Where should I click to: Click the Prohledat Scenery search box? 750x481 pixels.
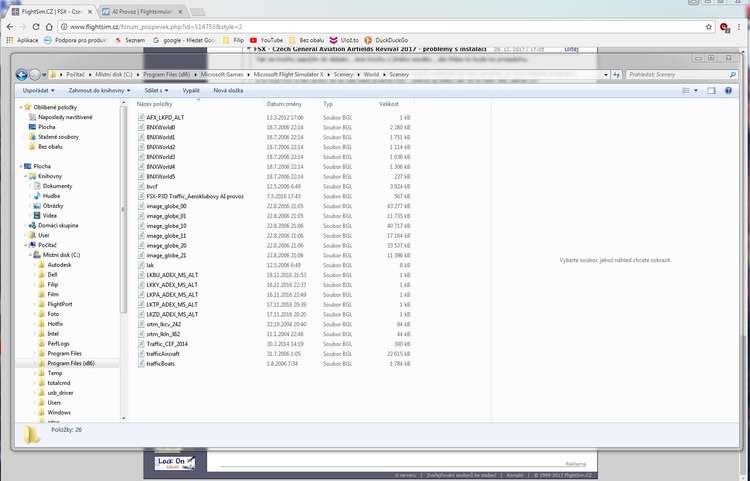pos(681,75)
